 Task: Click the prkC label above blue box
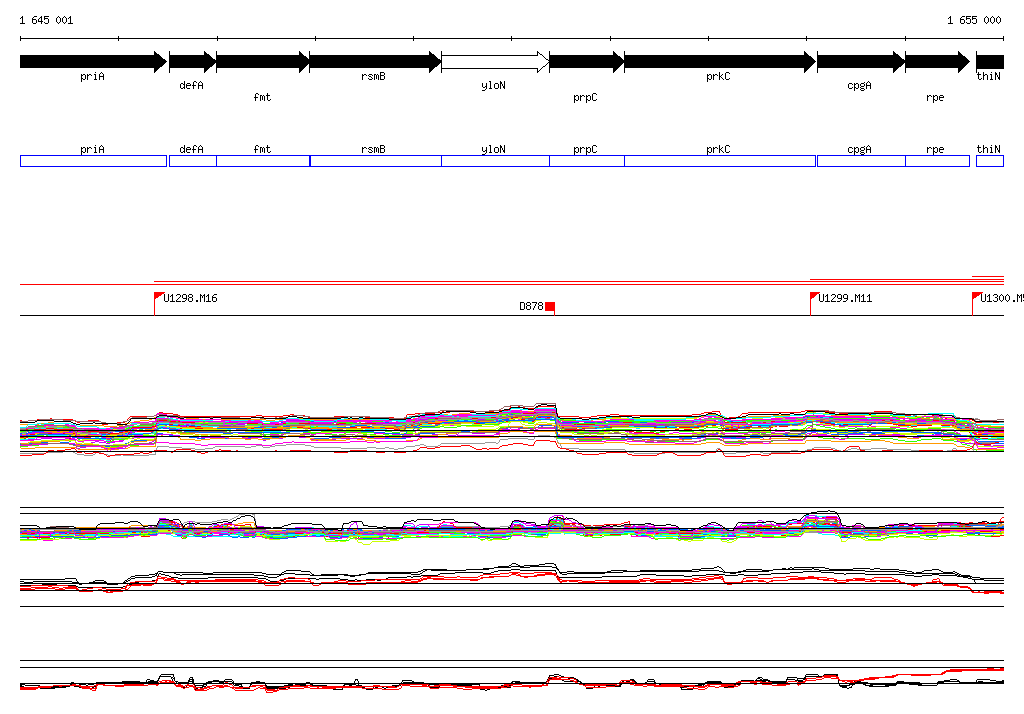tap(718, 149)
